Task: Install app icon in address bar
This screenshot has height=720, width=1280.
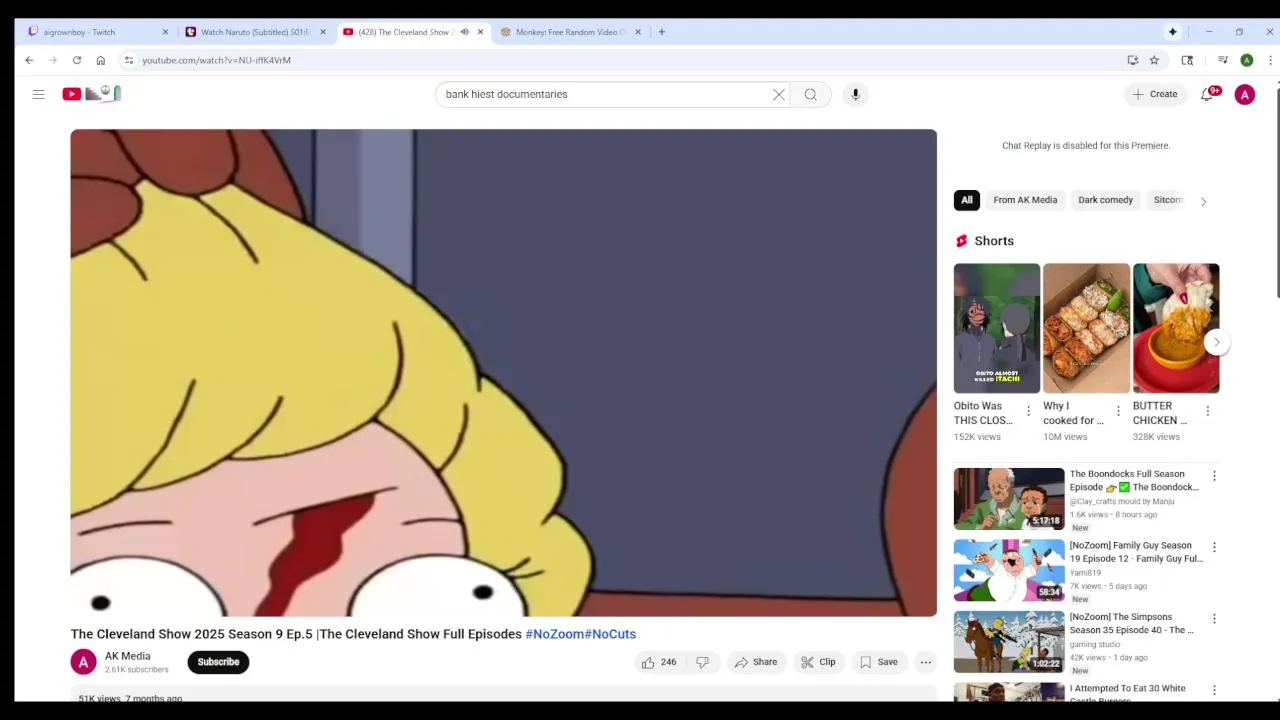Action: coord(1133,60)
